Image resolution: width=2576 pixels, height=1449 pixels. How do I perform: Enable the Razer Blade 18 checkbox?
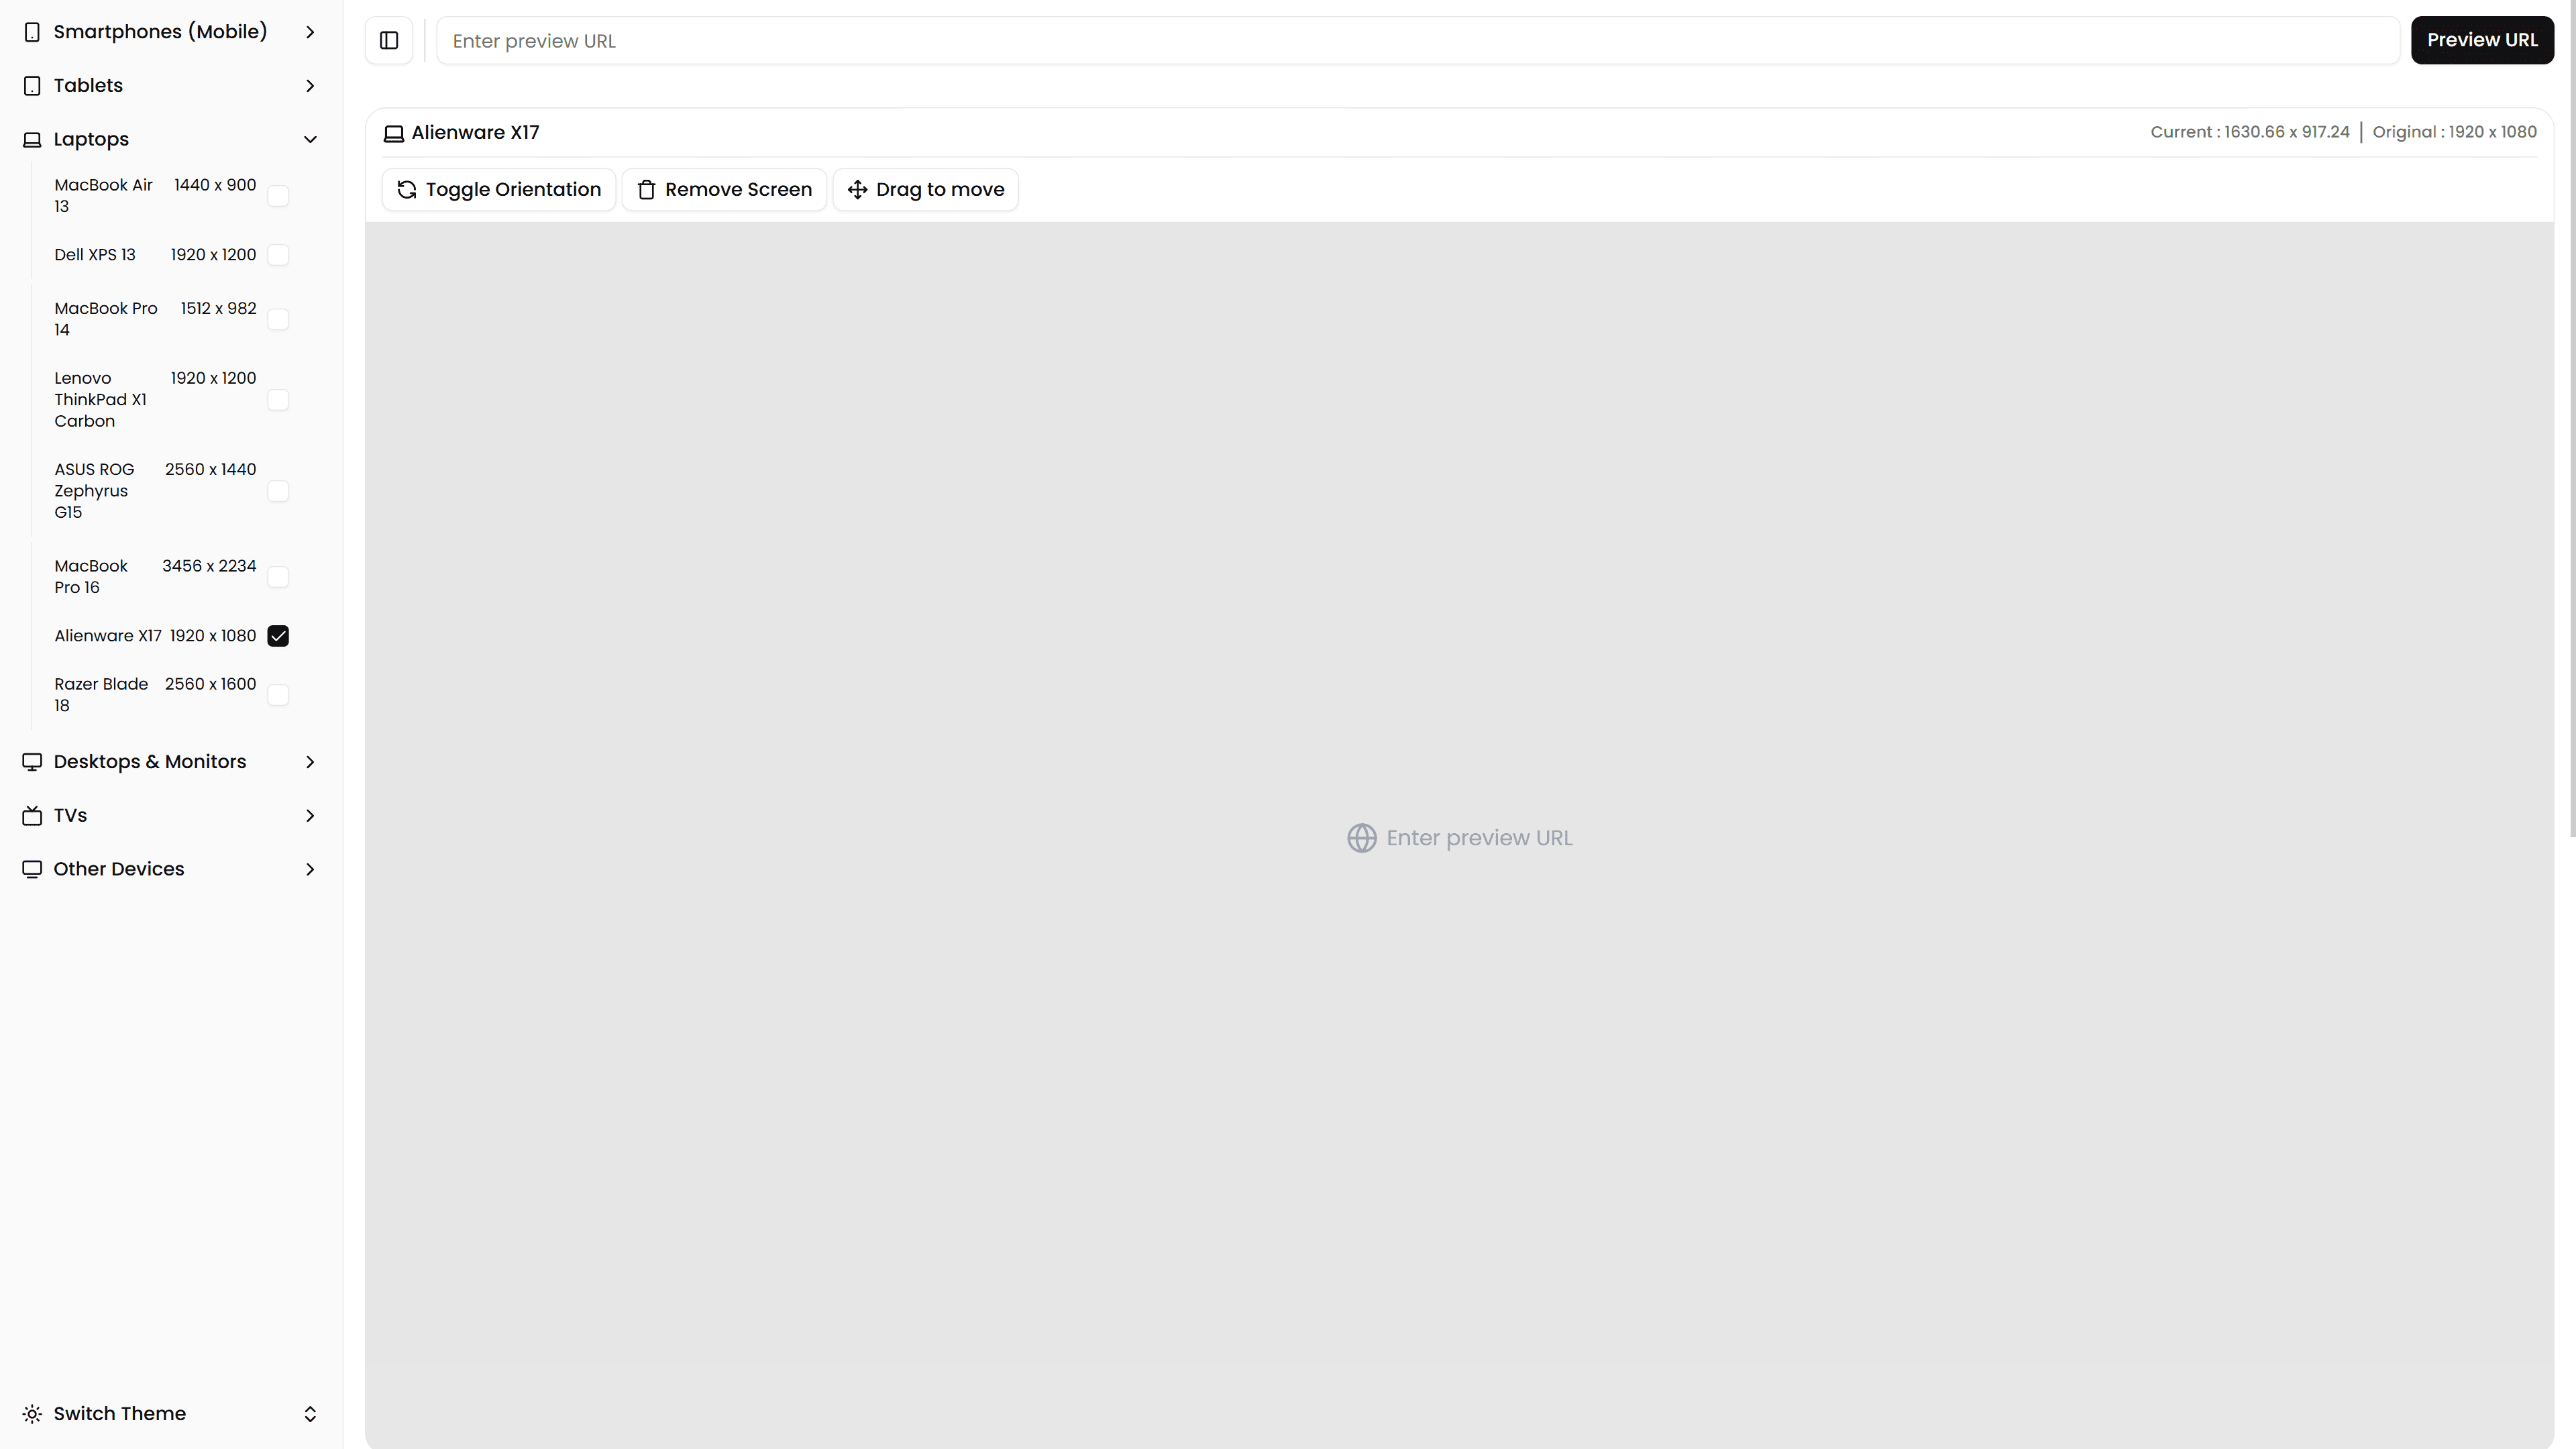click(x=278, y=694)
